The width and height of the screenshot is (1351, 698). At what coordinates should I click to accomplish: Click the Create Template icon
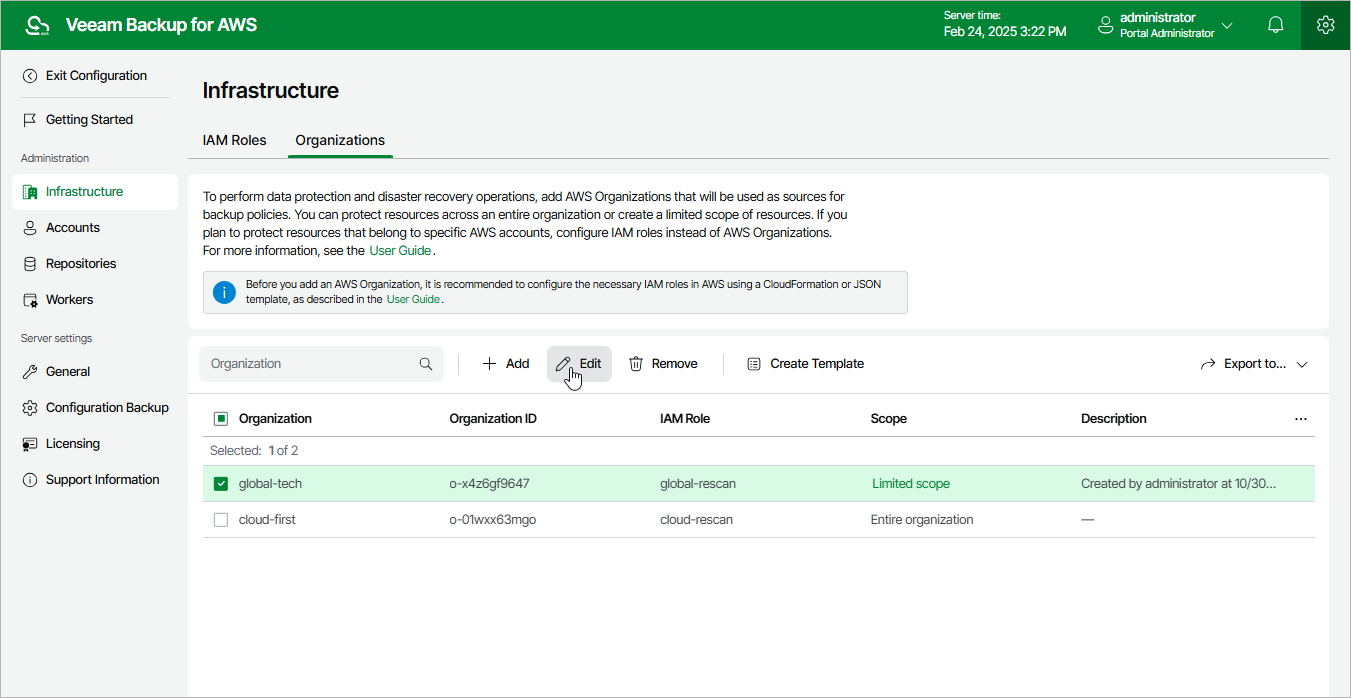coord(754,364)
